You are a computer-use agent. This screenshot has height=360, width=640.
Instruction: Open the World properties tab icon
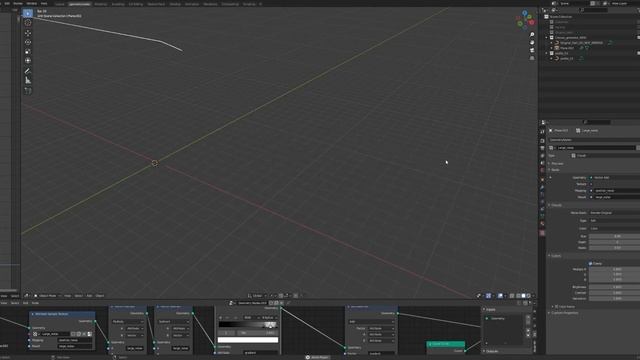(542, 171)
